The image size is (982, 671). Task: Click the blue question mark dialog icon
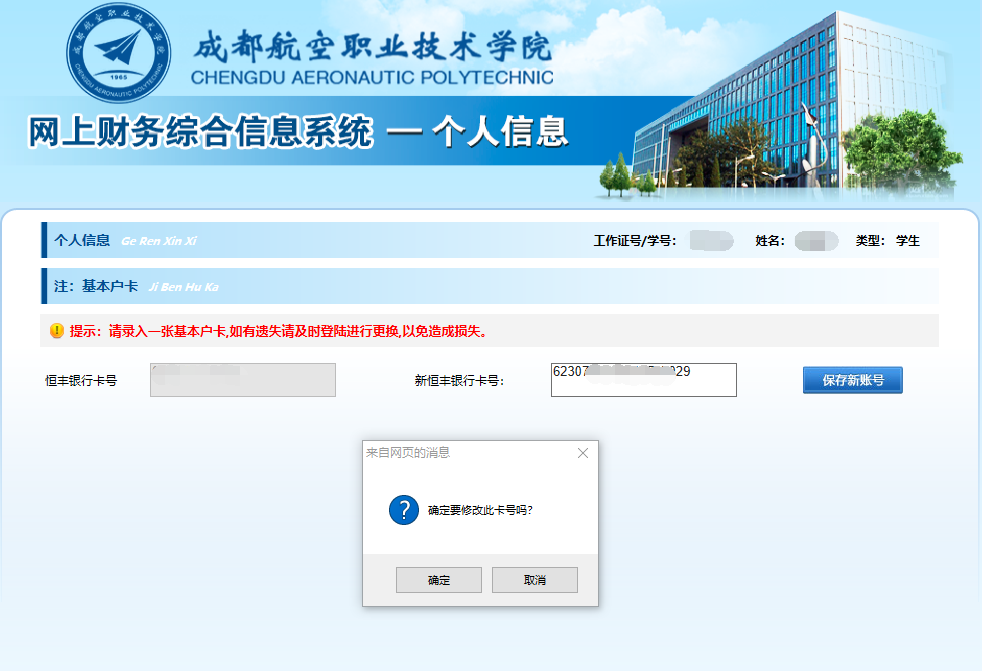[404, 510]
